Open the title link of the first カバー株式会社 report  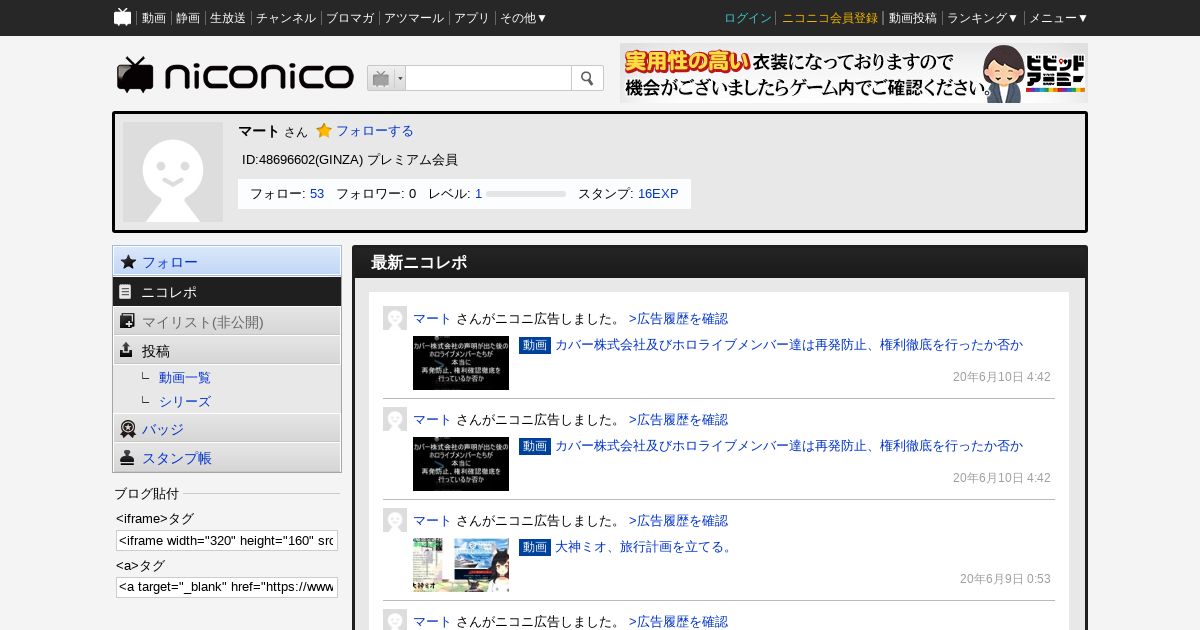tap(789, 345)
